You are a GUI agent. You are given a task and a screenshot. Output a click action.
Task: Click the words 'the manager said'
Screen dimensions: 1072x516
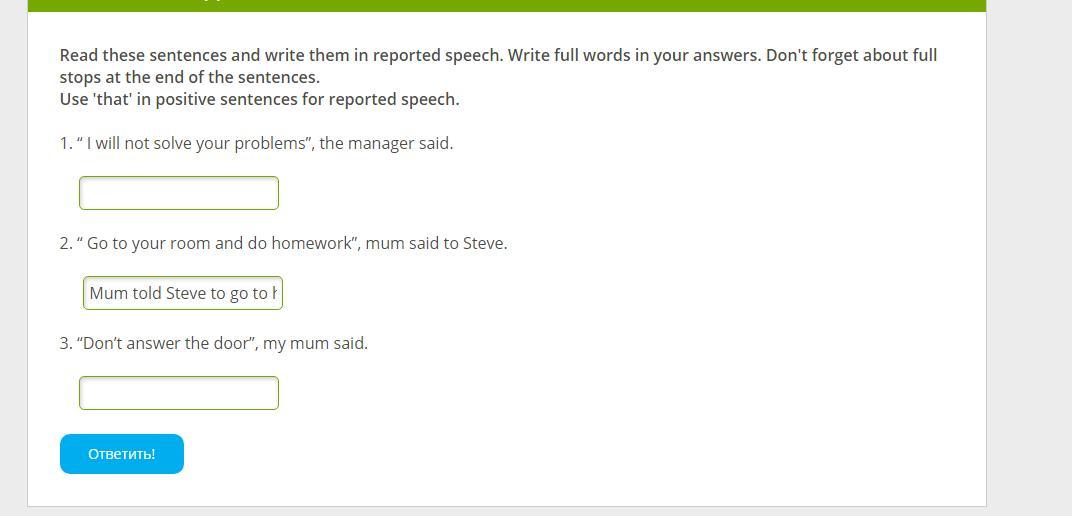pyautogui.click(x=386, y=143)
